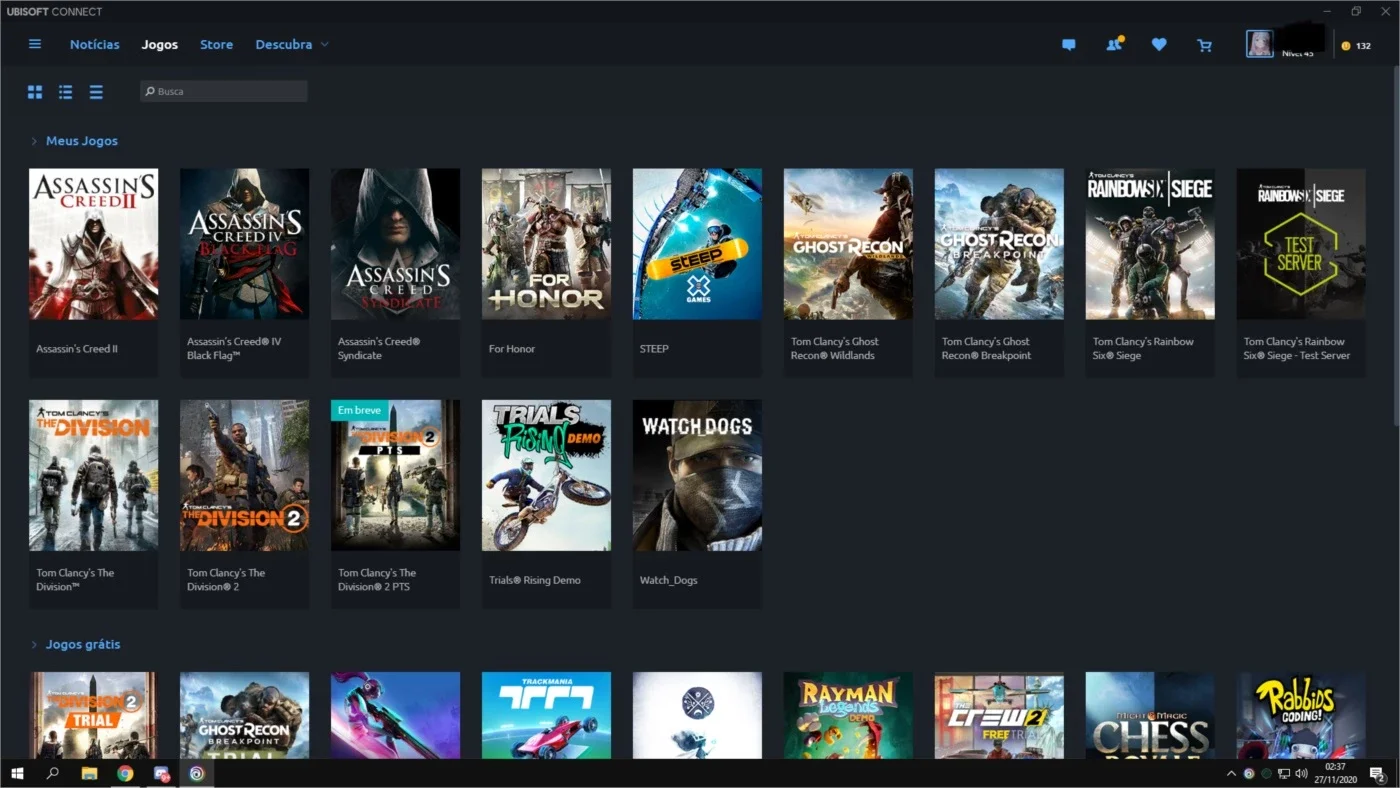The width and height of the screenshot is (1400, 788).
Task: Open Trackmania free game cover
Action: pyautogui.click(x=547, y=715)
